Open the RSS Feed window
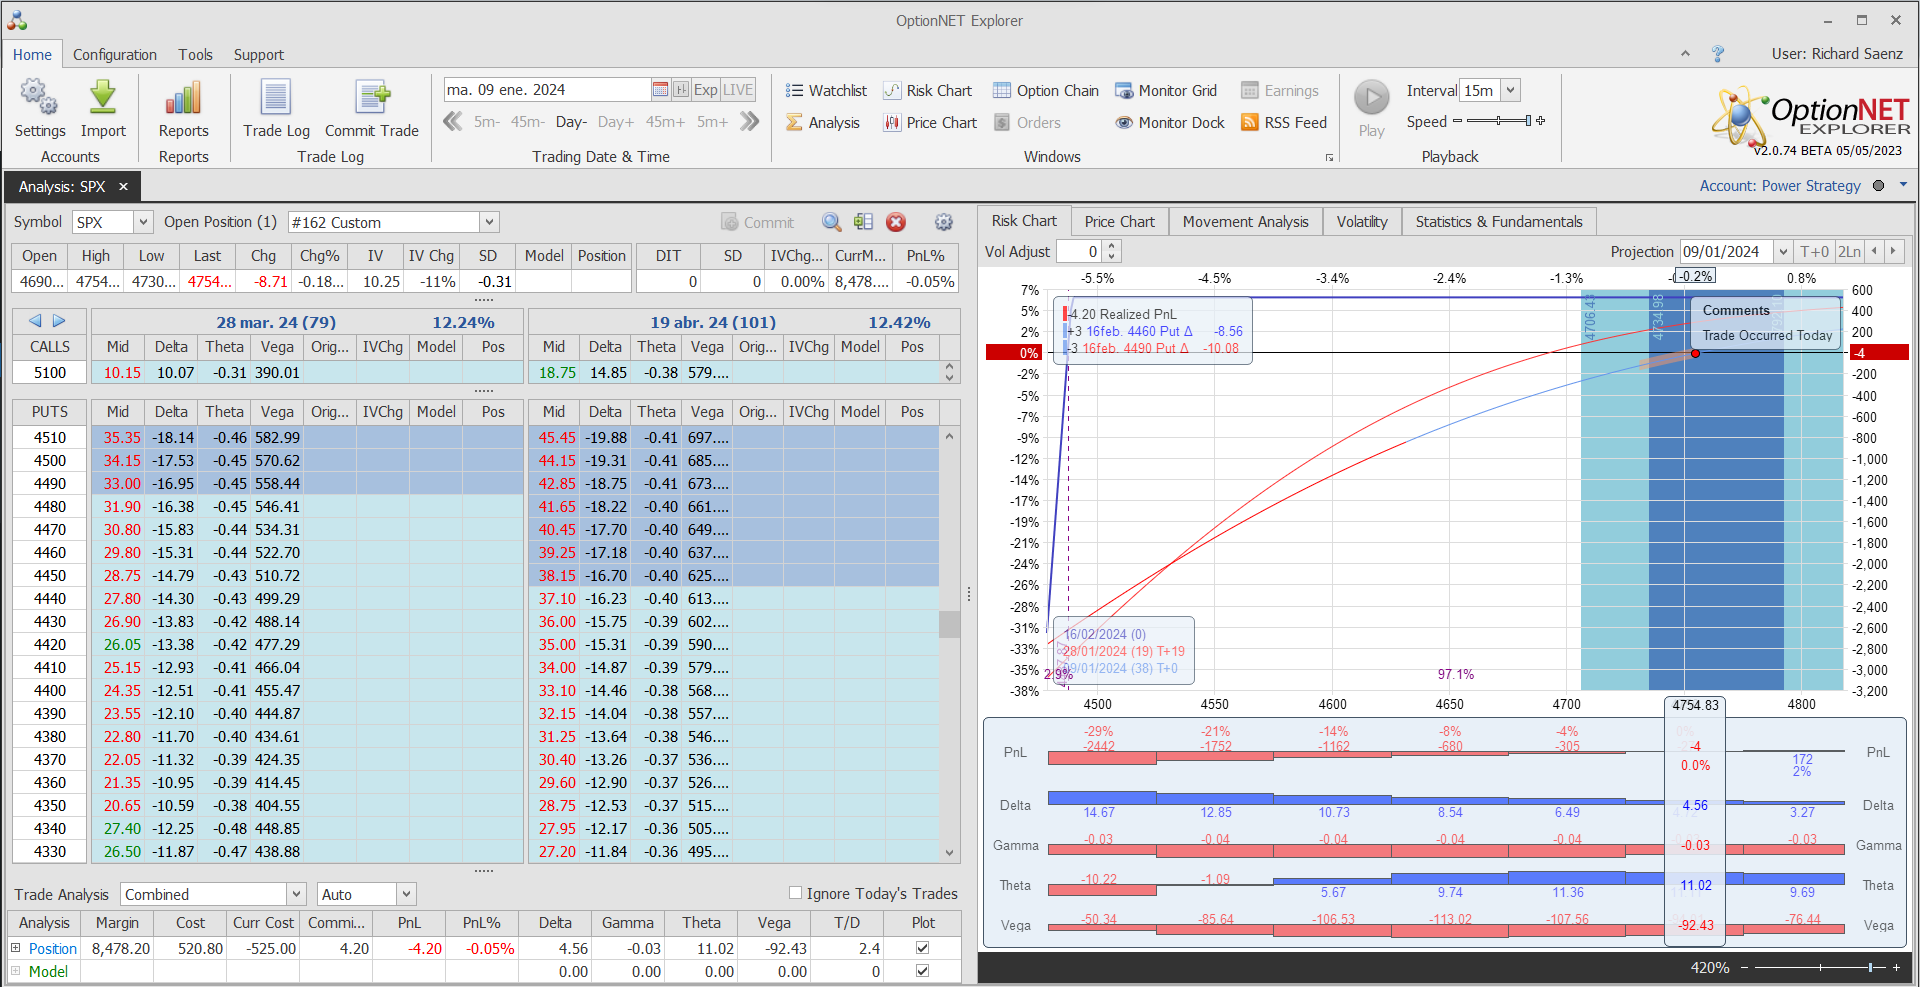1920x987 pixels. point(1283,123)
